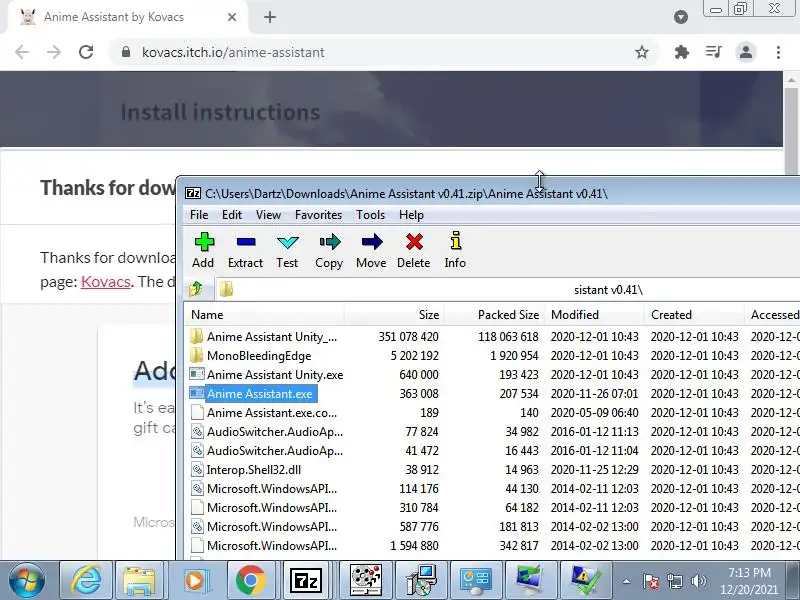The image size is (800, 600).
Task: Open the Info toolbar button
Action: 455,250
